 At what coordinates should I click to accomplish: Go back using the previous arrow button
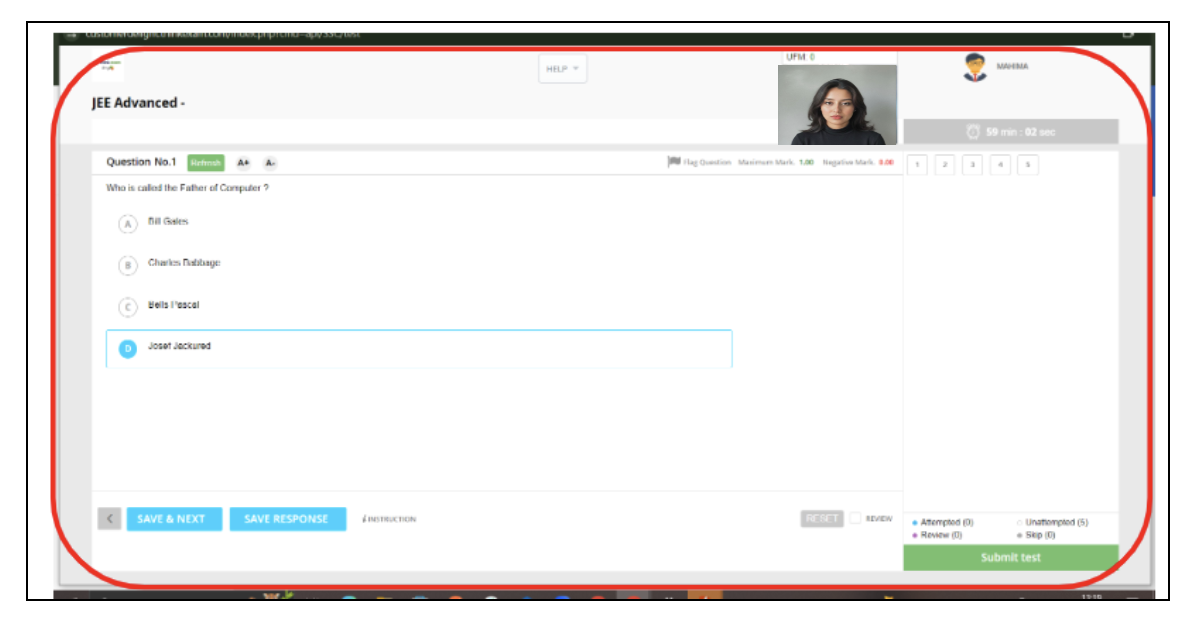[110, 519]
